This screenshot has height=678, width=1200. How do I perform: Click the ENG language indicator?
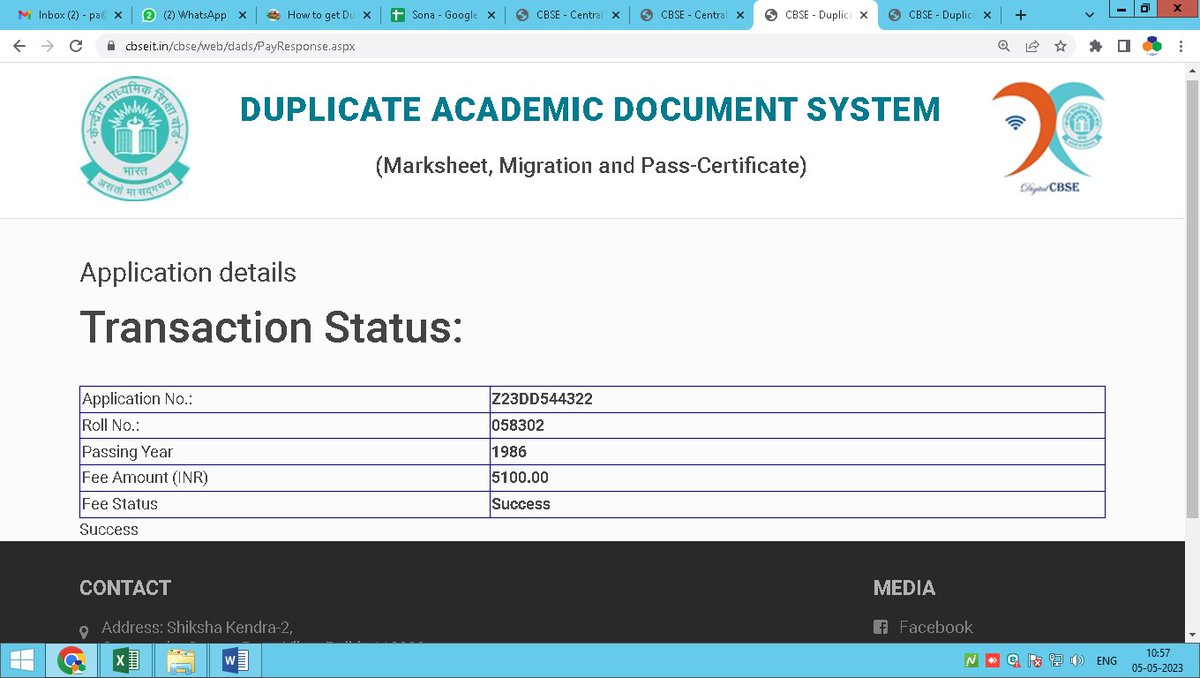tap(1107, 661)
